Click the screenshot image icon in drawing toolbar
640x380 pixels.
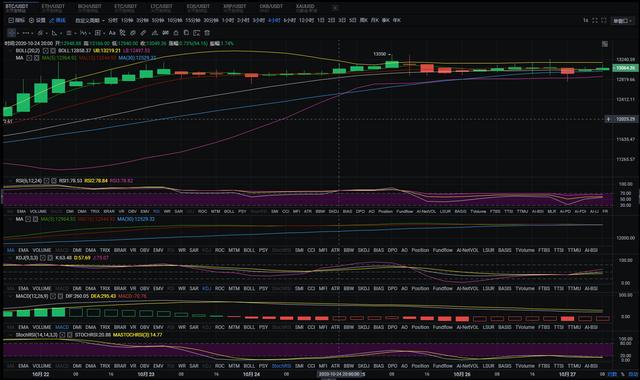(x=197, y=33)
